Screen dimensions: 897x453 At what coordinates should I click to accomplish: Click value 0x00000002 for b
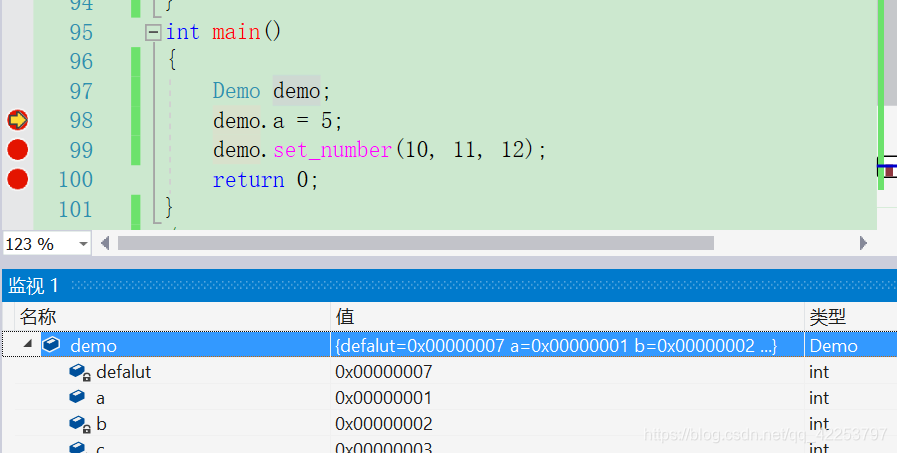point(384,424)
